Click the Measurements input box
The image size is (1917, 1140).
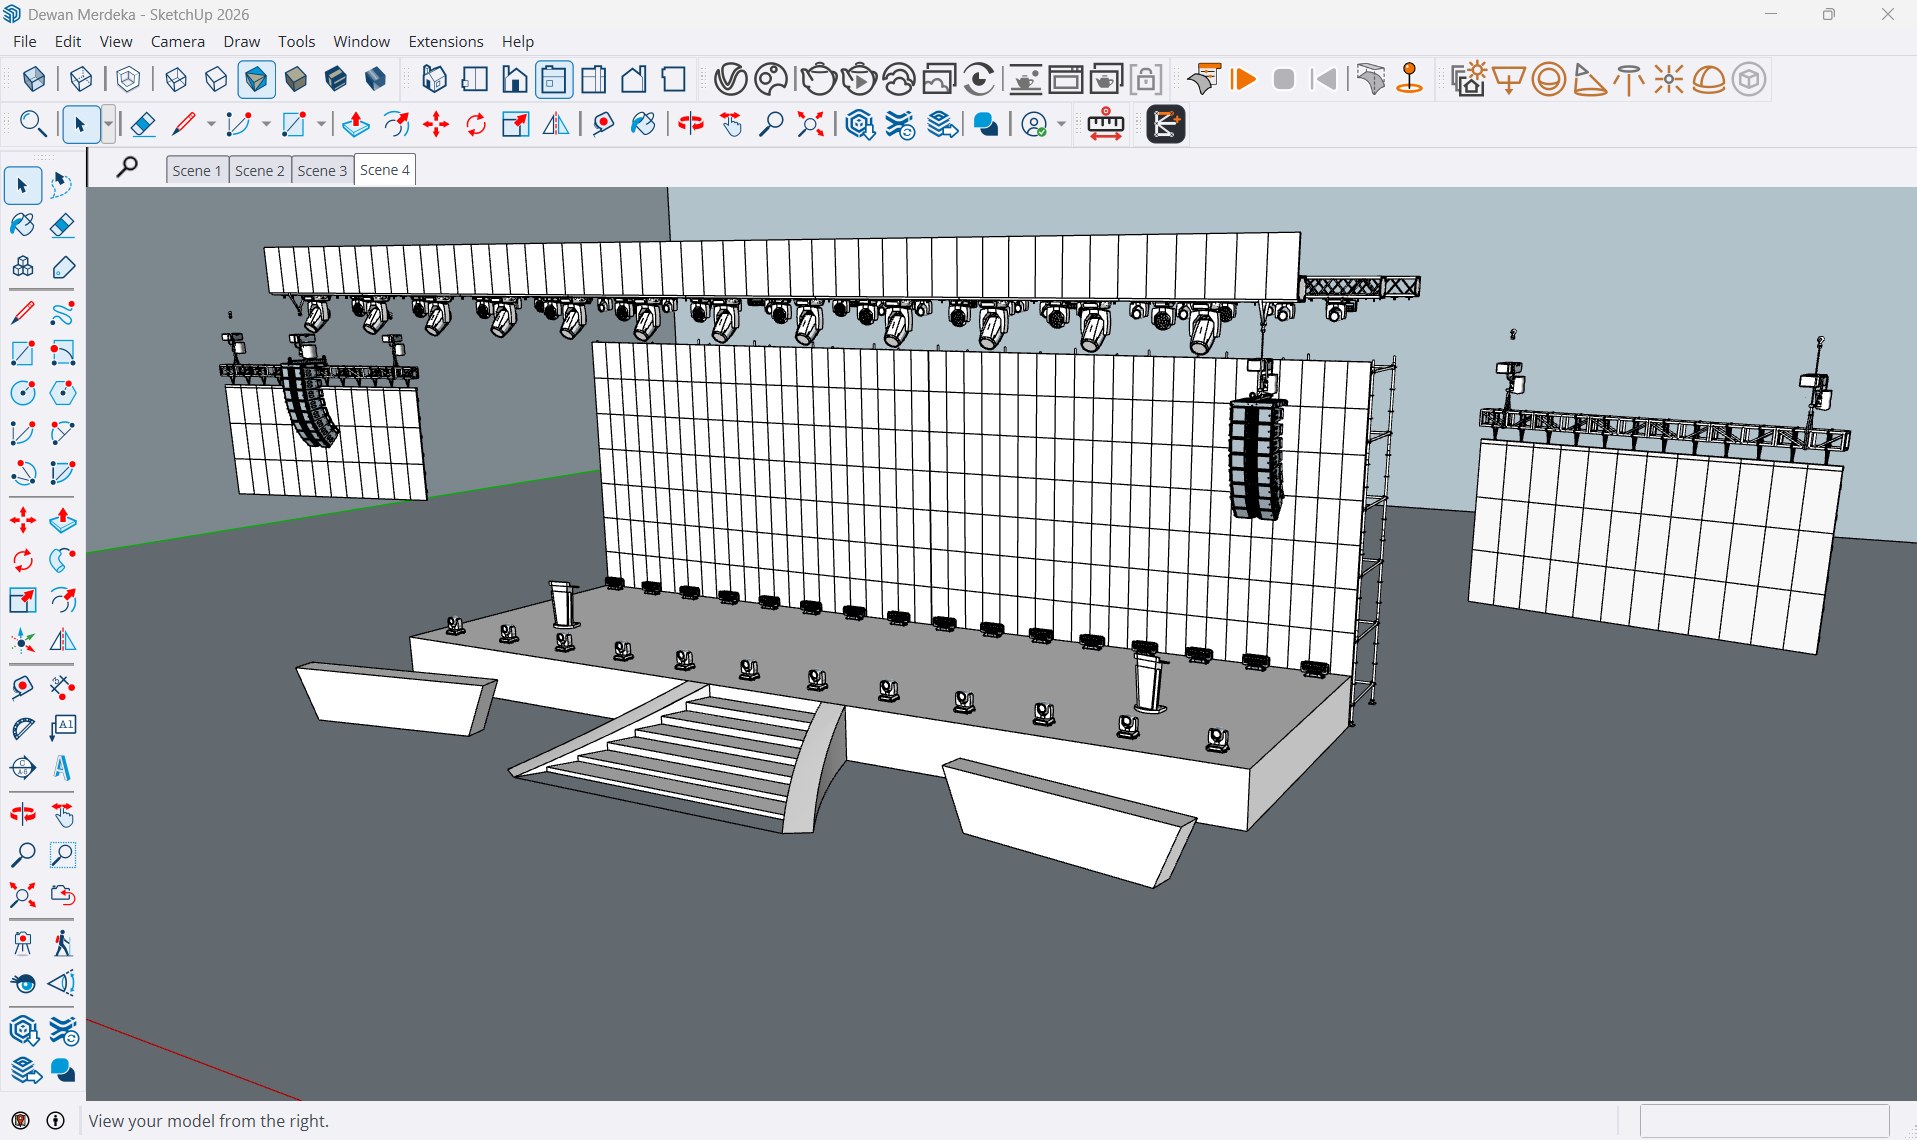(x=1764, y=1120)
